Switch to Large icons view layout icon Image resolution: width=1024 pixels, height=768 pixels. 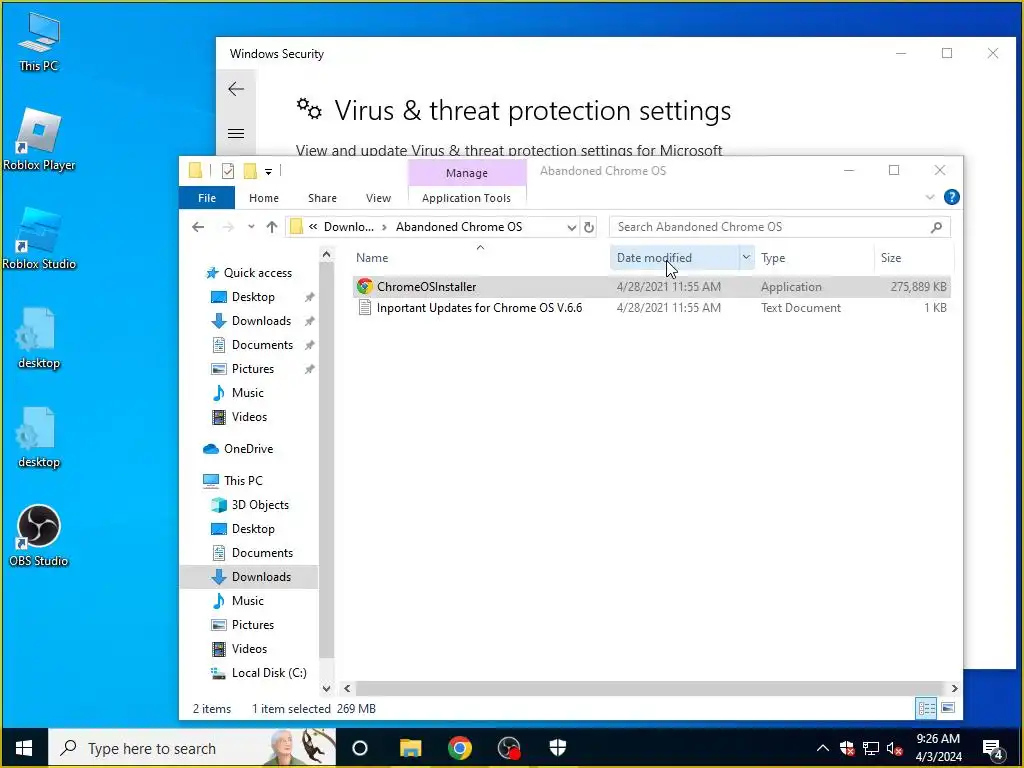948,708
